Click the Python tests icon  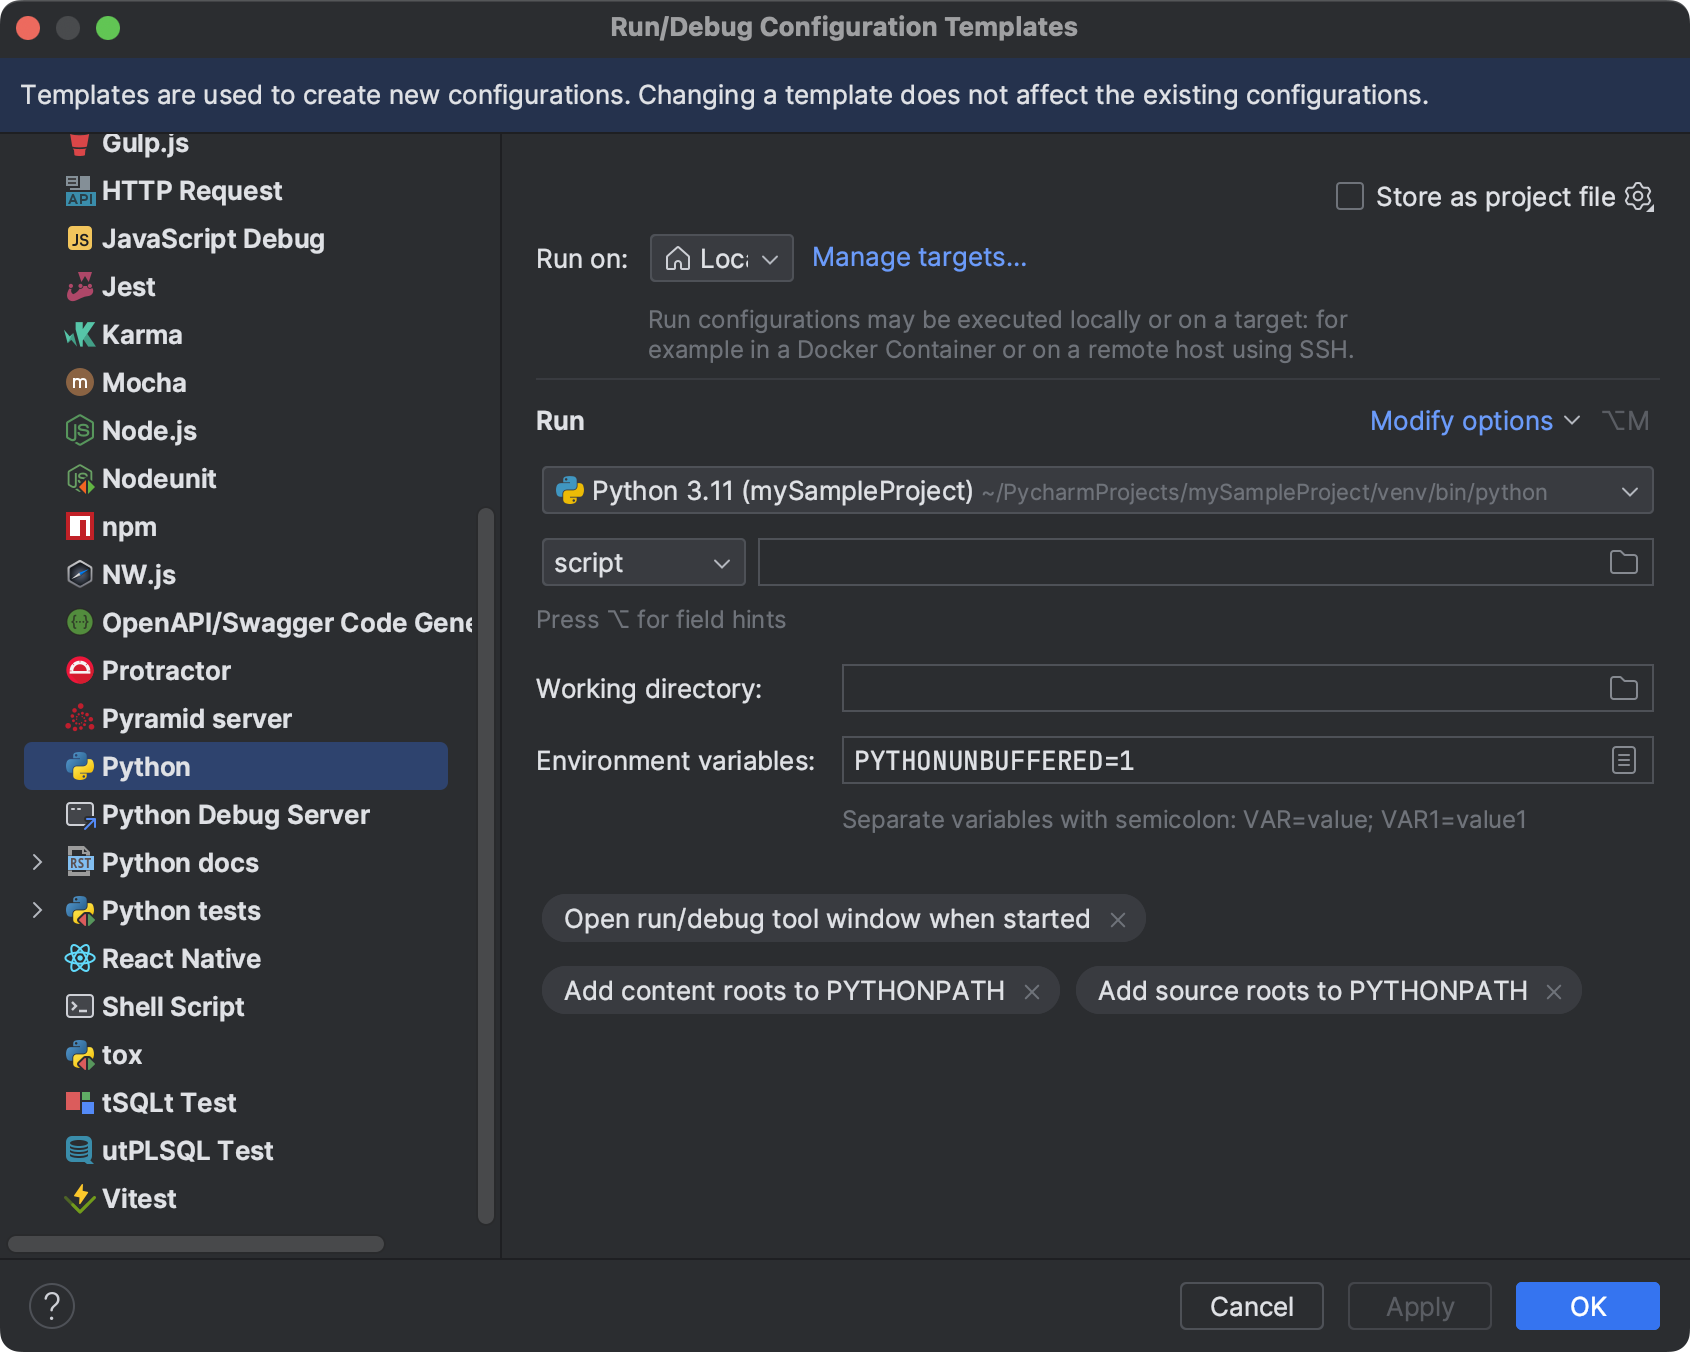click(80, 910)
